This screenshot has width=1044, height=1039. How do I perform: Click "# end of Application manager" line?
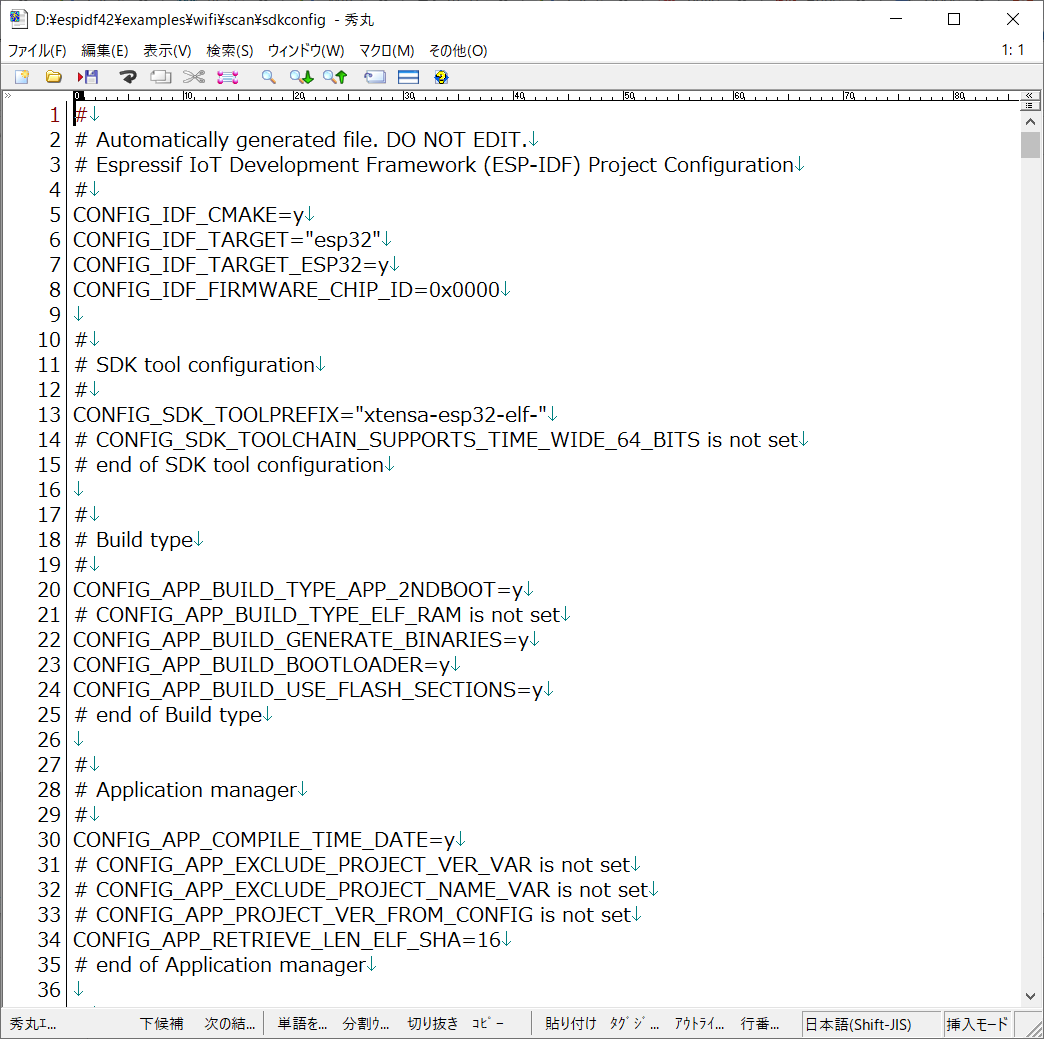click(220, 965)
